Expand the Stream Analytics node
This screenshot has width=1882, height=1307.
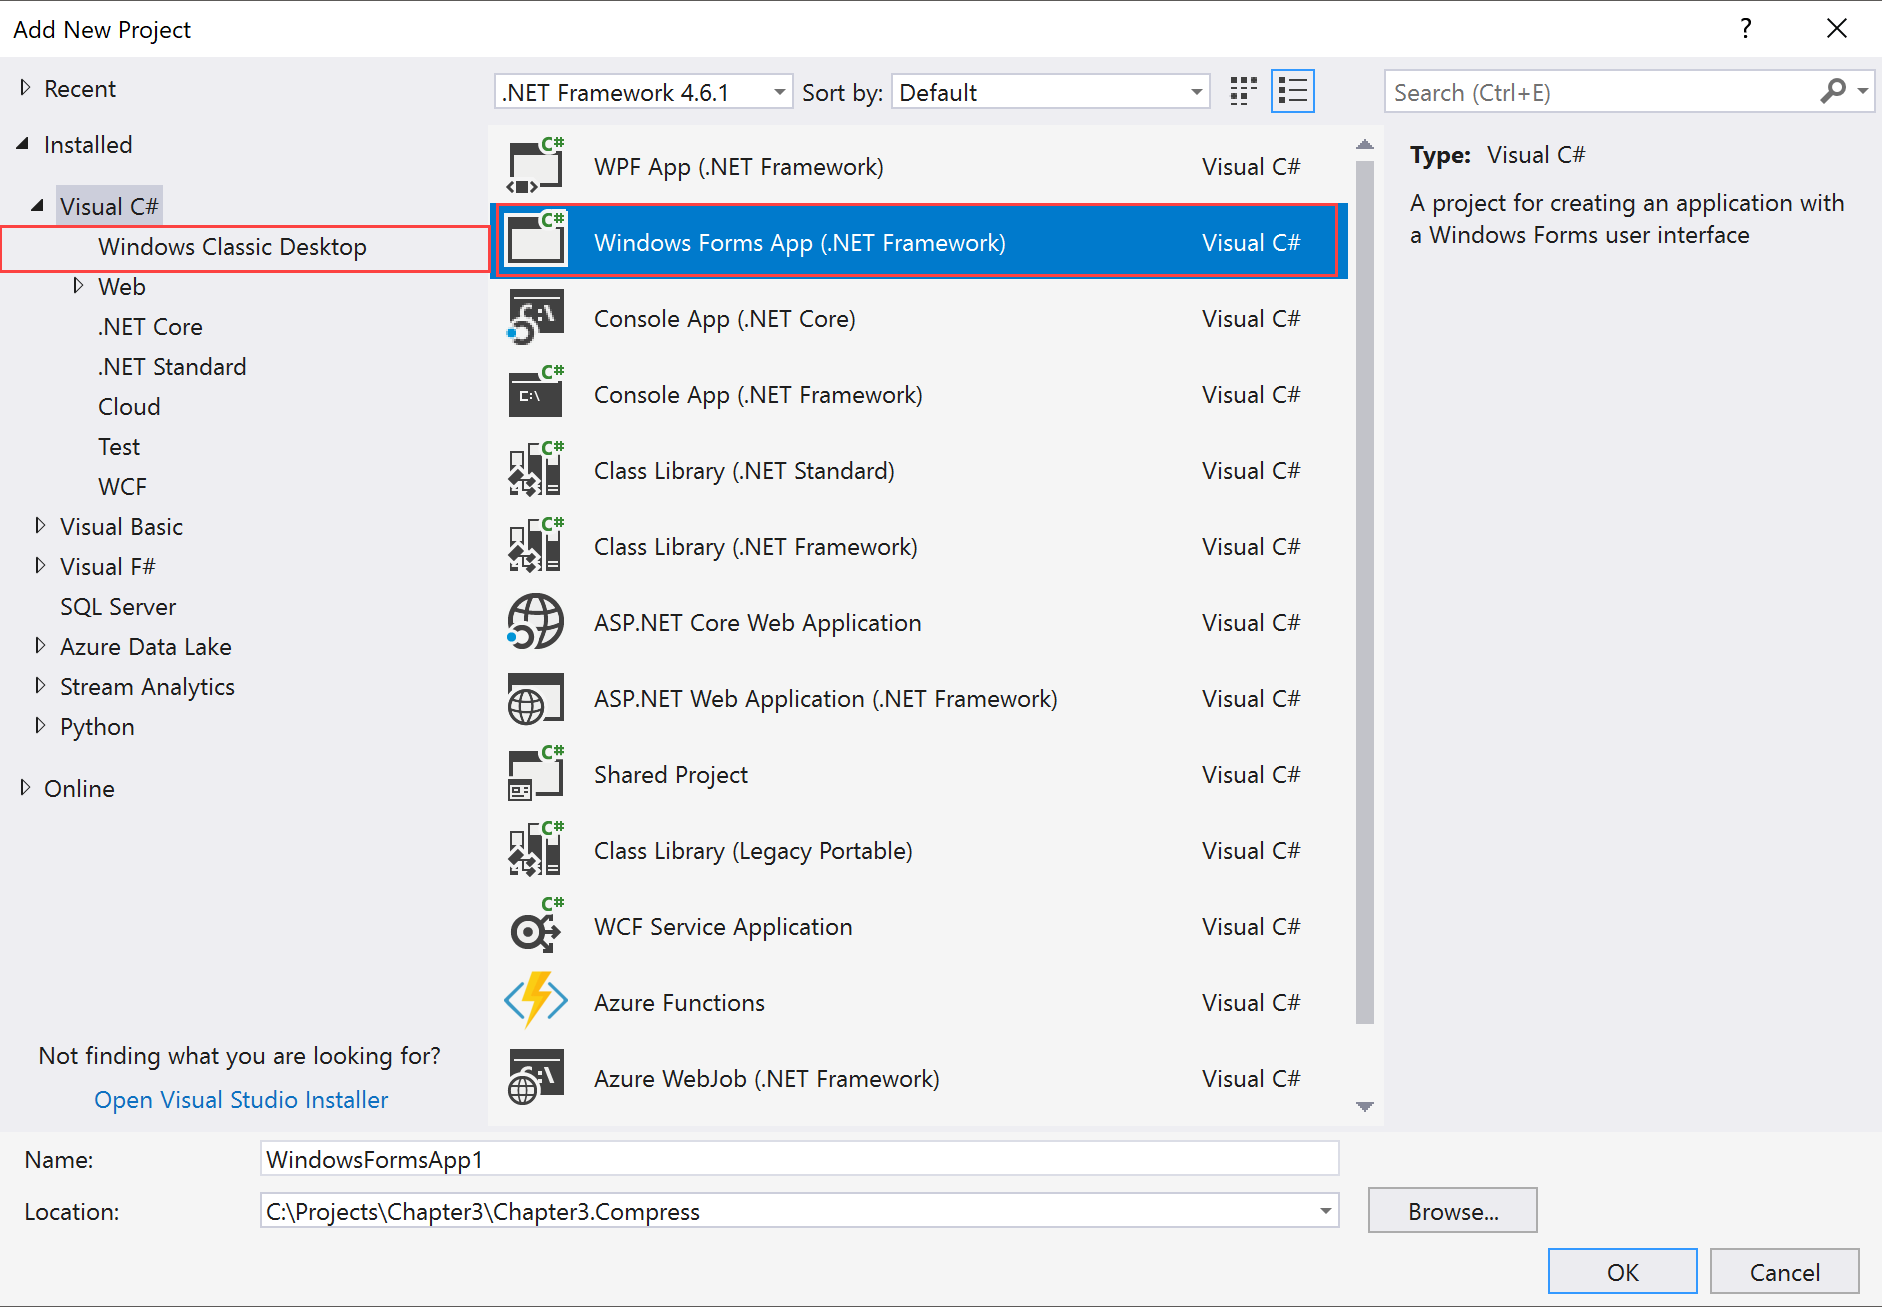coord(40,685)
